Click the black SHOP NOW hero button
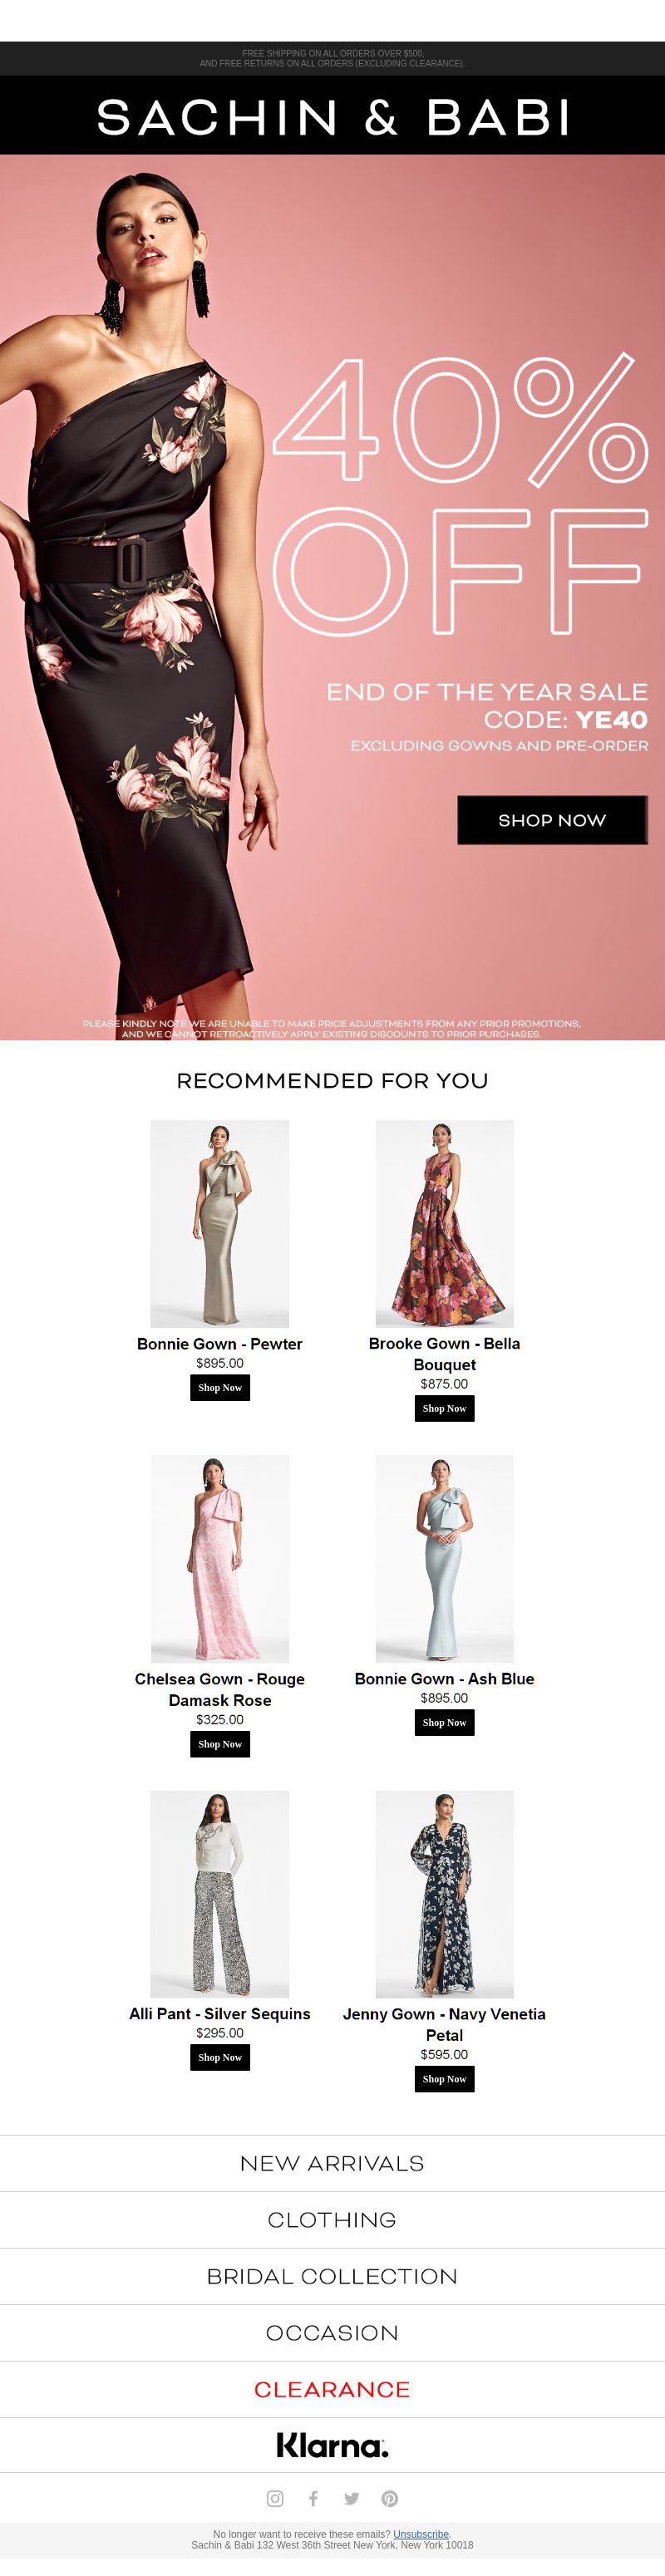 click(x=552, y=820)
